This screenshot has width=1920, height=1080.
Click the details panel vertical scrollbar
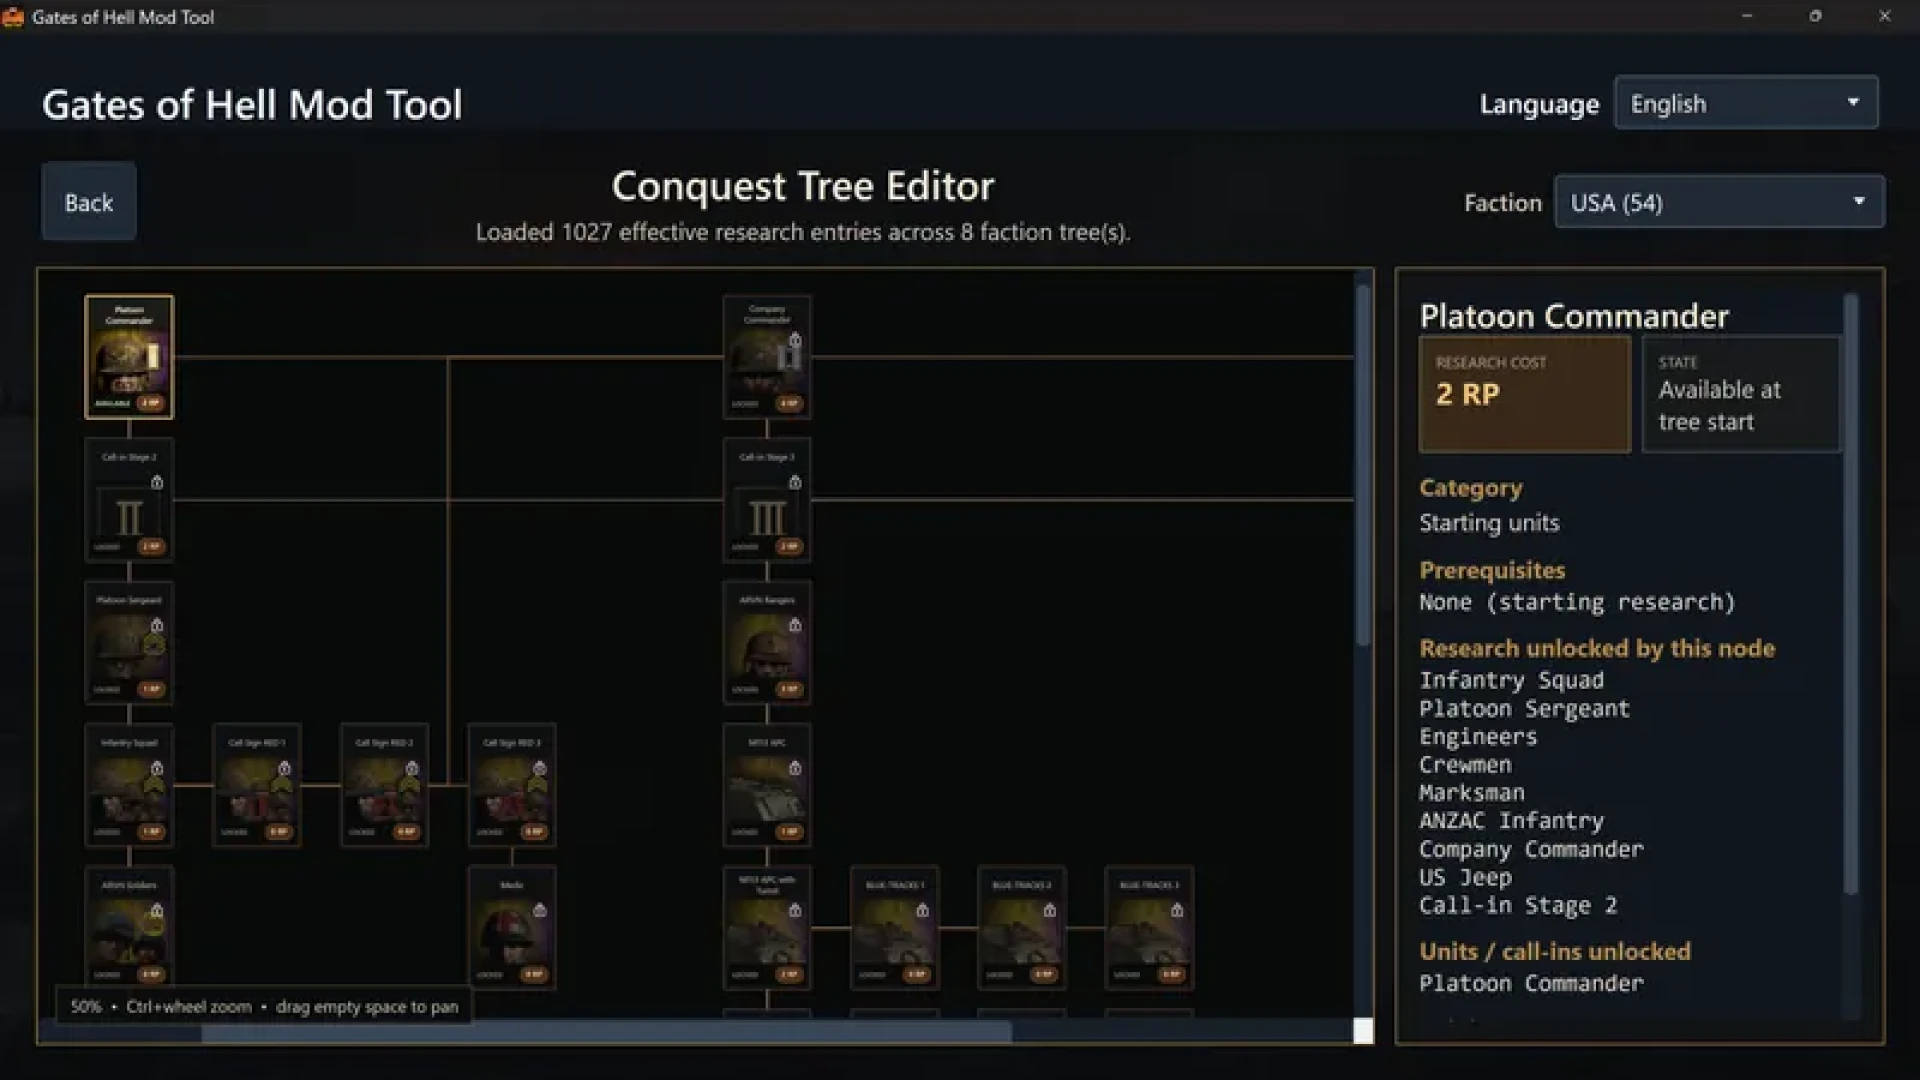tap(1851, 593)
